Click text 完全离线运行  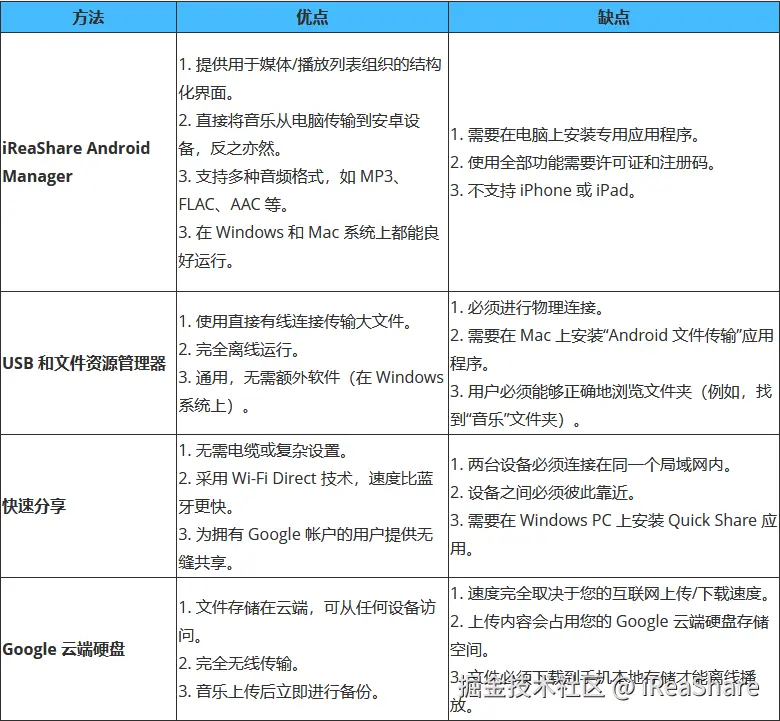(239, 349)
